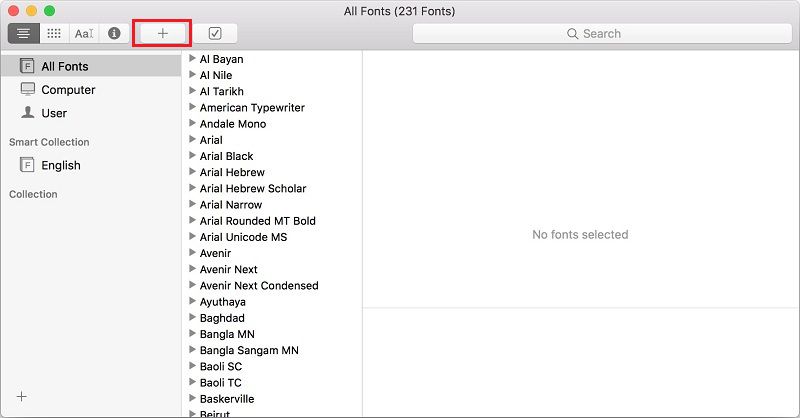Click the User collection person icon

(x=27, y=113)
